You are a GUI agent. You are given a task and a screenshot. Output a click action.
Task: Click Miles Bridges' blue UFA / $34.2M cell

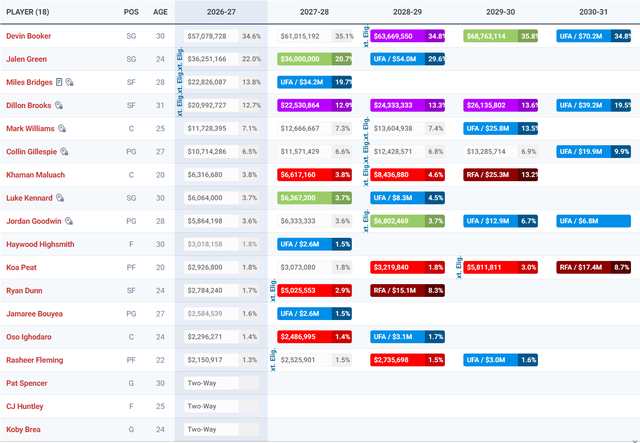click(314, 82)
